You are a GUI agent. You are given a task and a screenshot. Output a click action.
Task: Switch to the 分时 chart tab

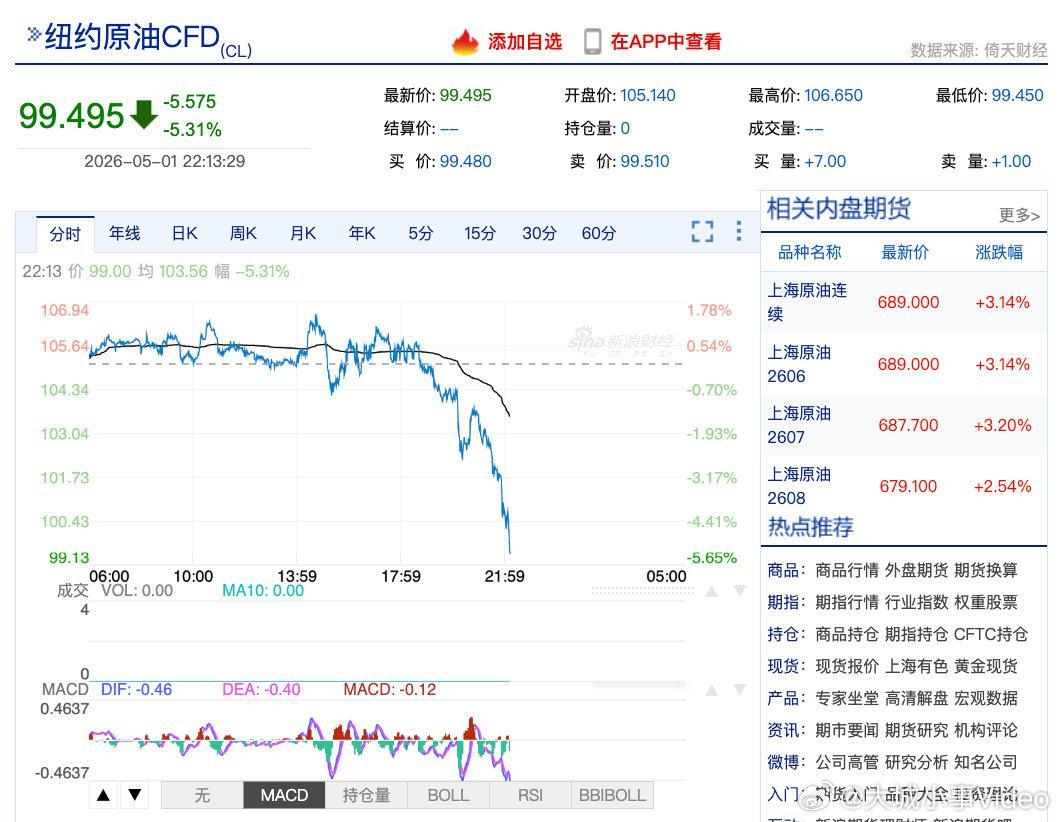point(65,234)
